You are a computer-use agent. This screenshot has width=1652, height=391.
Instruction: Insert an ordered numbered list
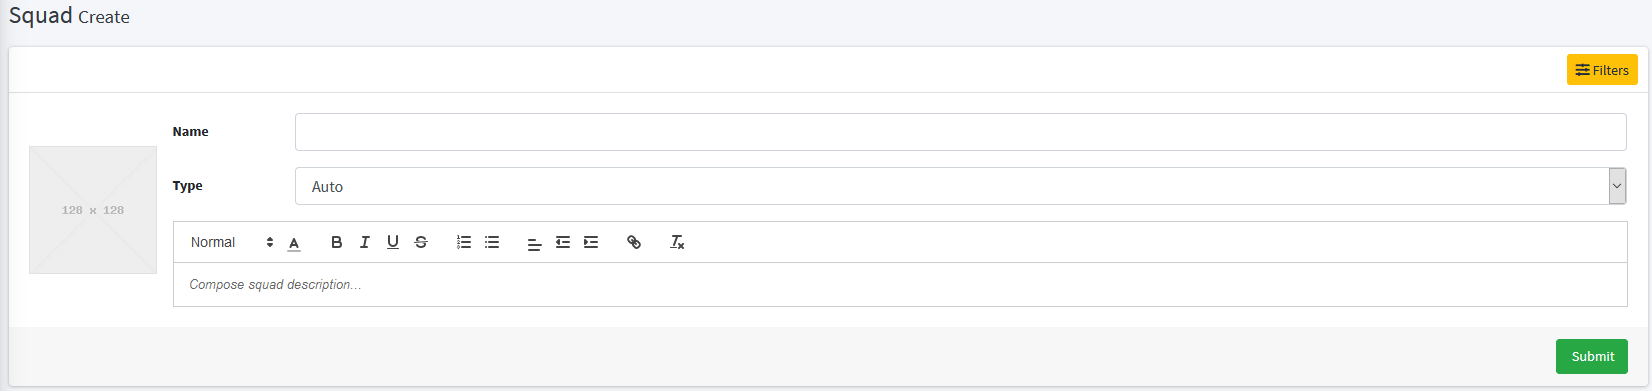tap(464, 242)
